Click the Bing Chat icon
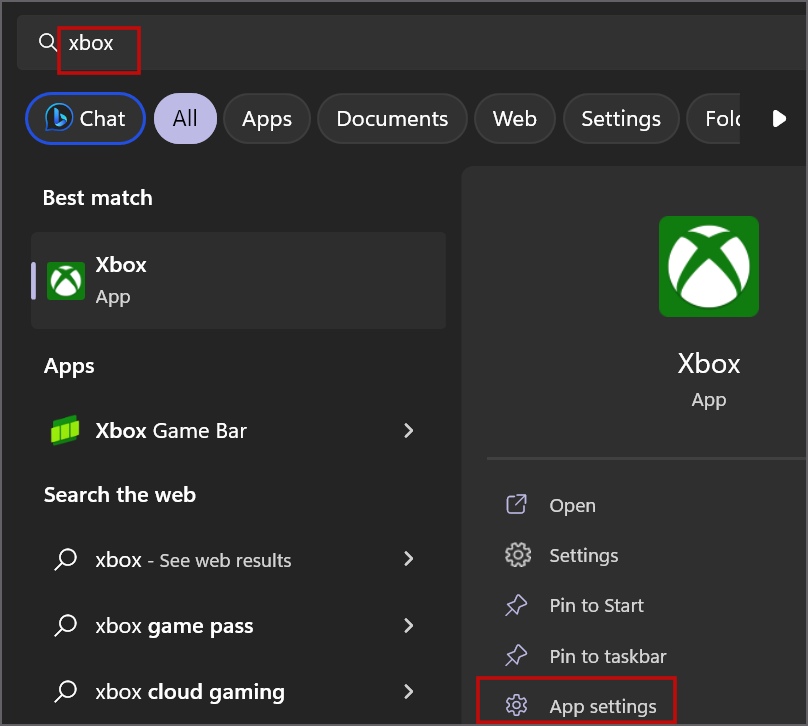The width and height of the screenshot is (808, 726). 60,118
